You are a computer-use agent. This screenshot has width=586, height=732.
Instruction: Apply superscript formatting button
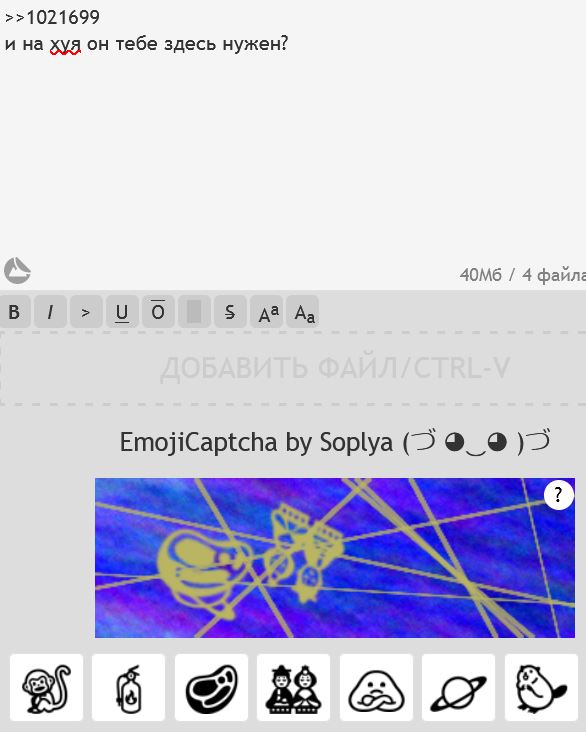(266, 311)
